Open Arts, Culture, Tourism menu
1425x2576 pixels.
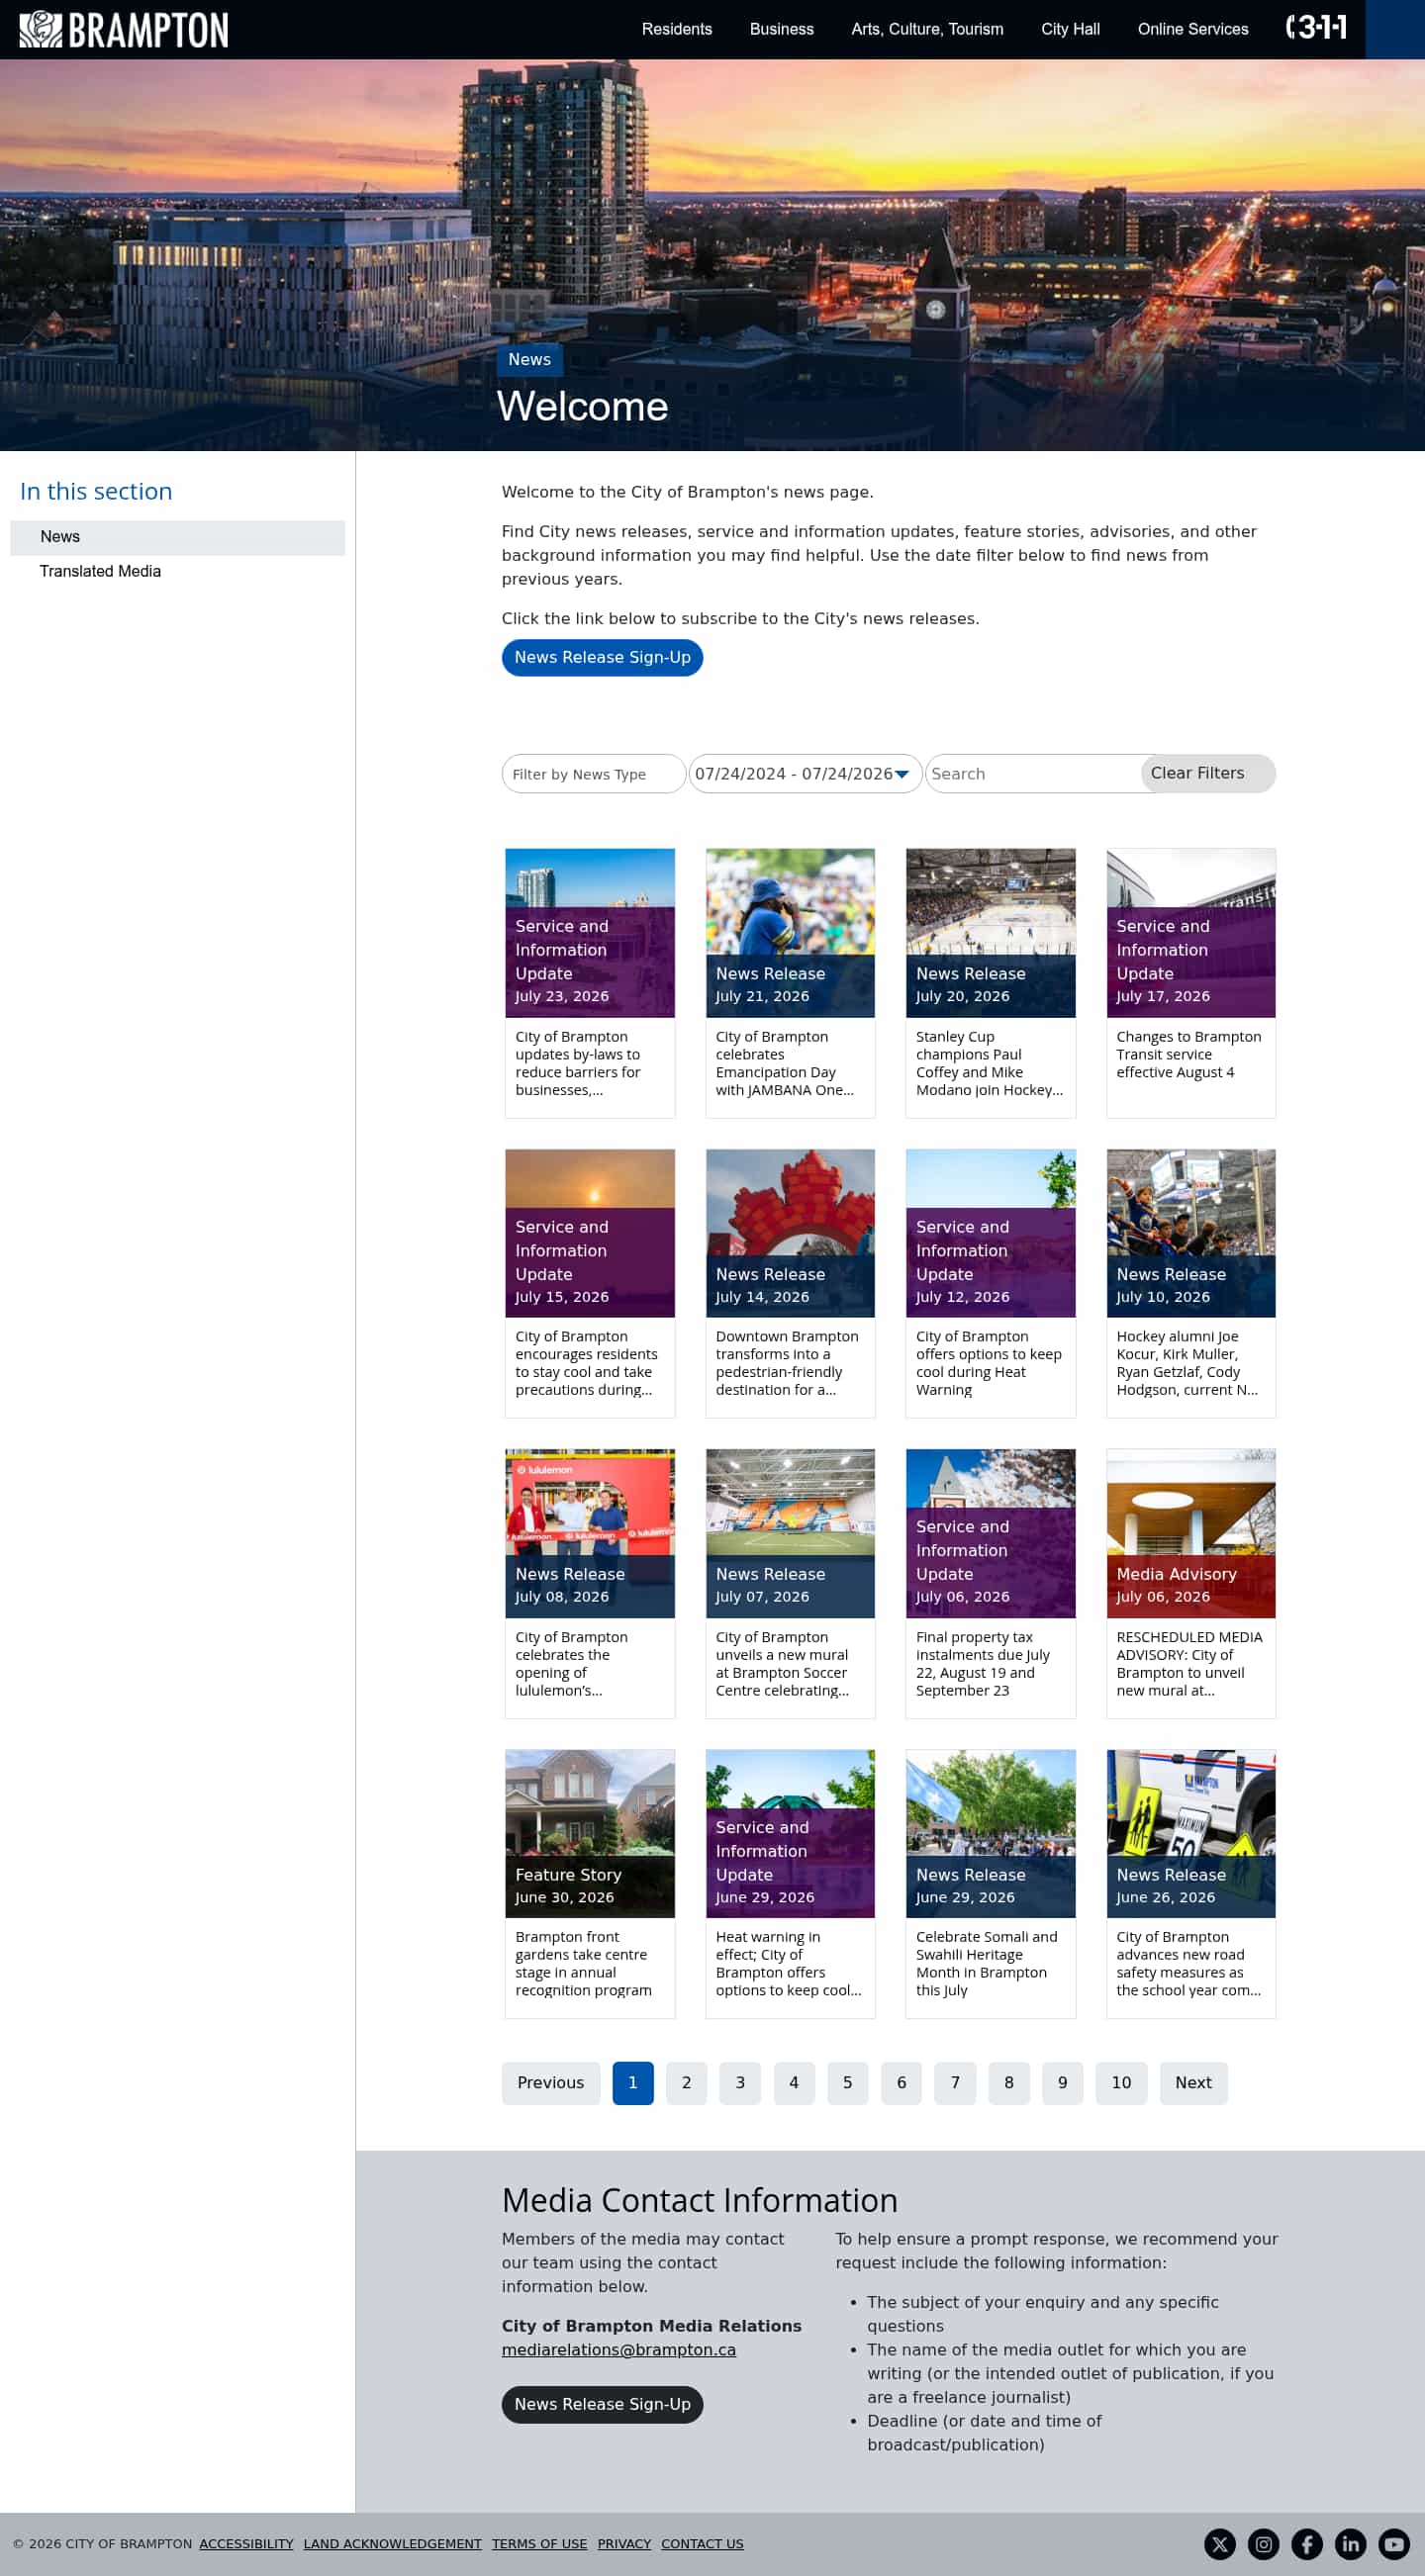pos(927,29)
